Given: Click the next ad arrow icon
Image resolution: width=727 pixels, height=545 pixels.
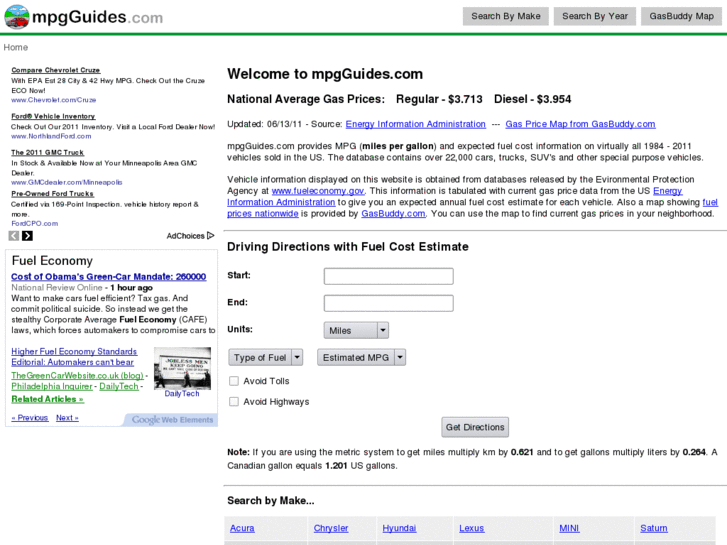Looking at the screenshot, I should tap(27, 236).
